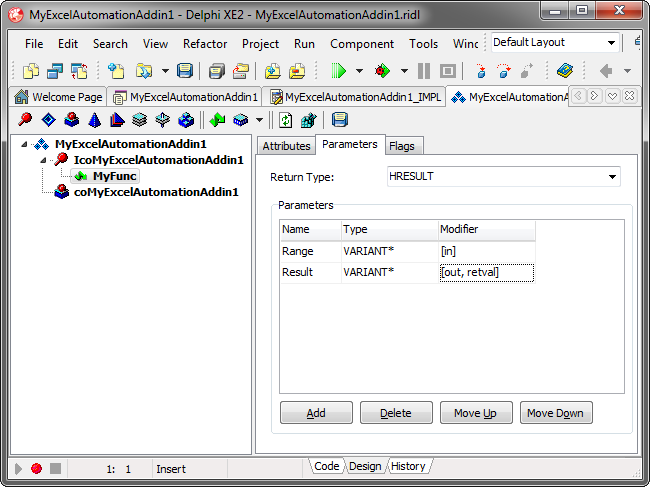Viewport: 650px width, 487px height.
Task: Click the New Property icon
Action: (241, 120)
